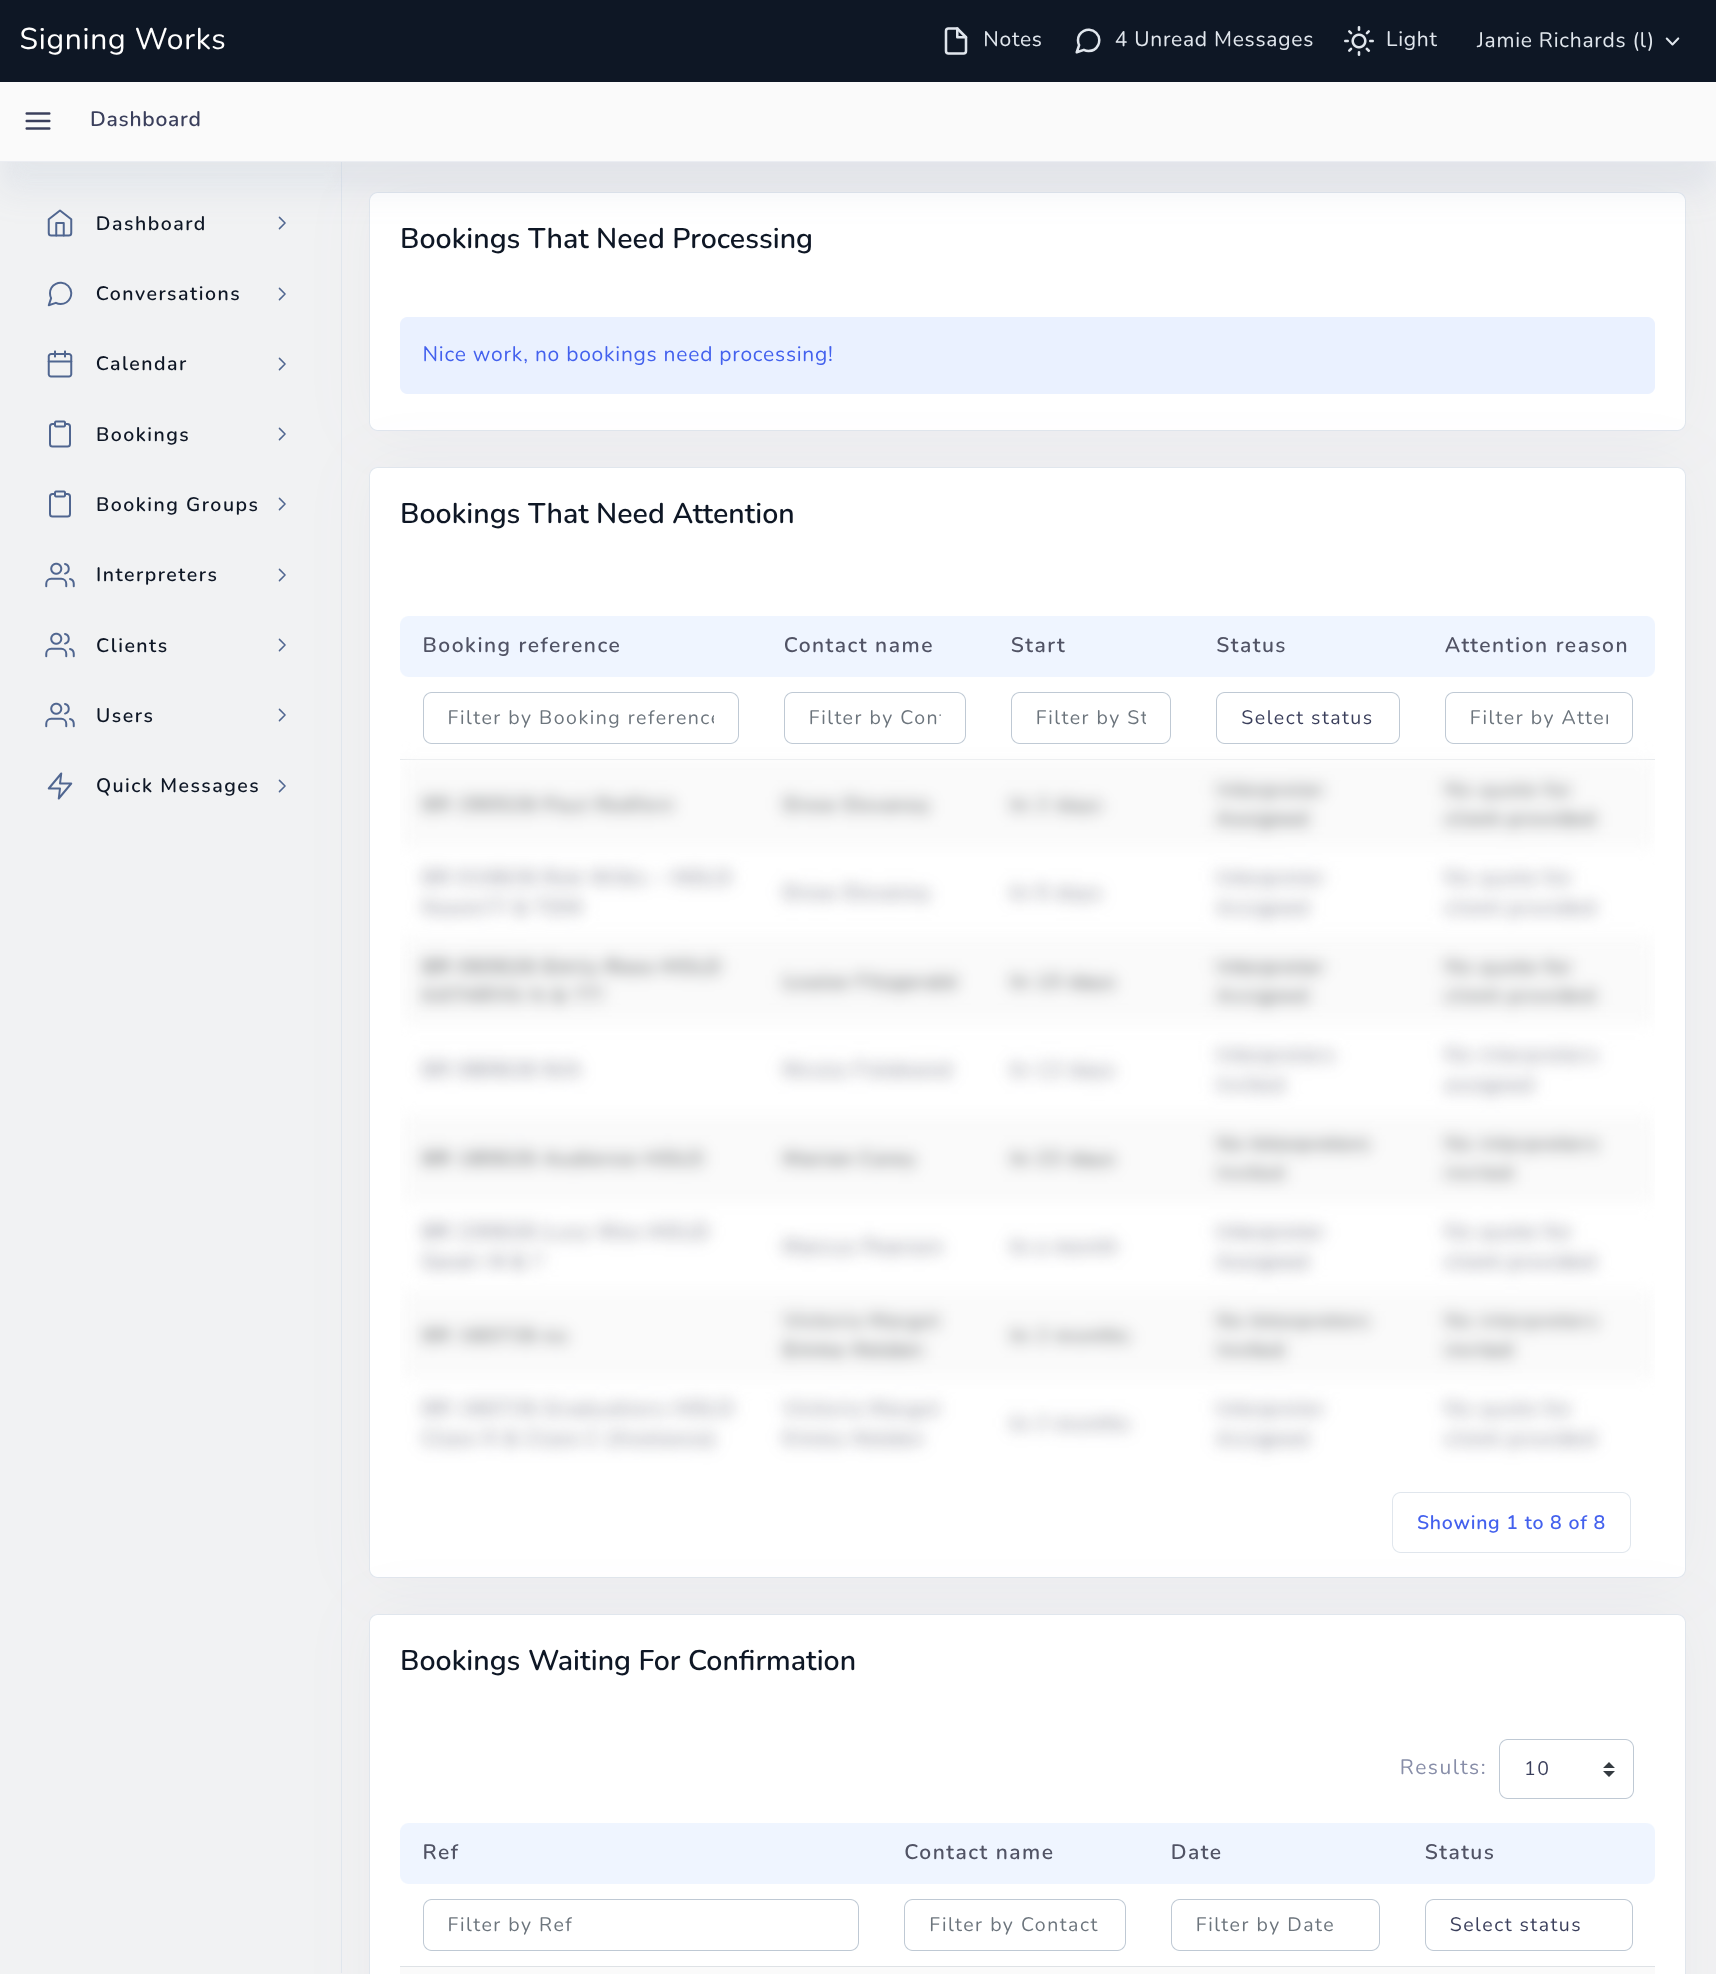Open Select status dropdown in Confirmation table

(1528, 1925)
